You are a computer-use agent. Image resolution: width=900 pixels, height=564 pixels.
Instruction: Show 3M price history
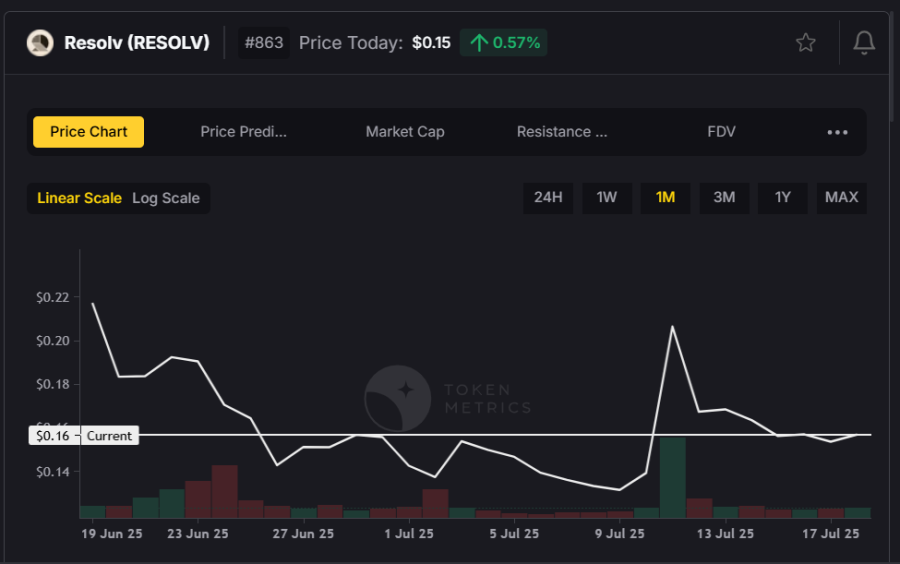tap(724, 197)
